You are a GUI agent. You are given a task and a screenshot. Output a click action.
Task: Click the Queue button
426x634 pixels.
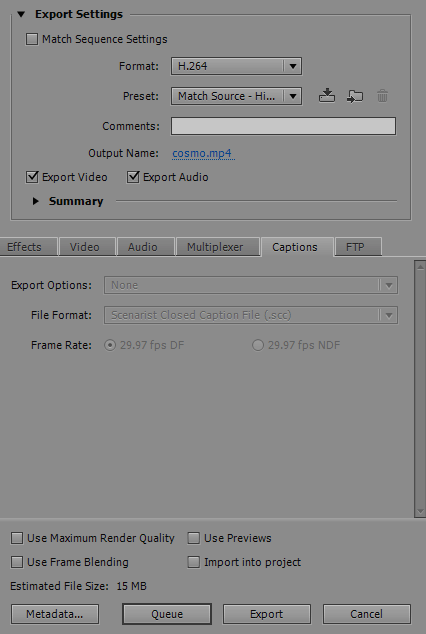coord(167,614)
